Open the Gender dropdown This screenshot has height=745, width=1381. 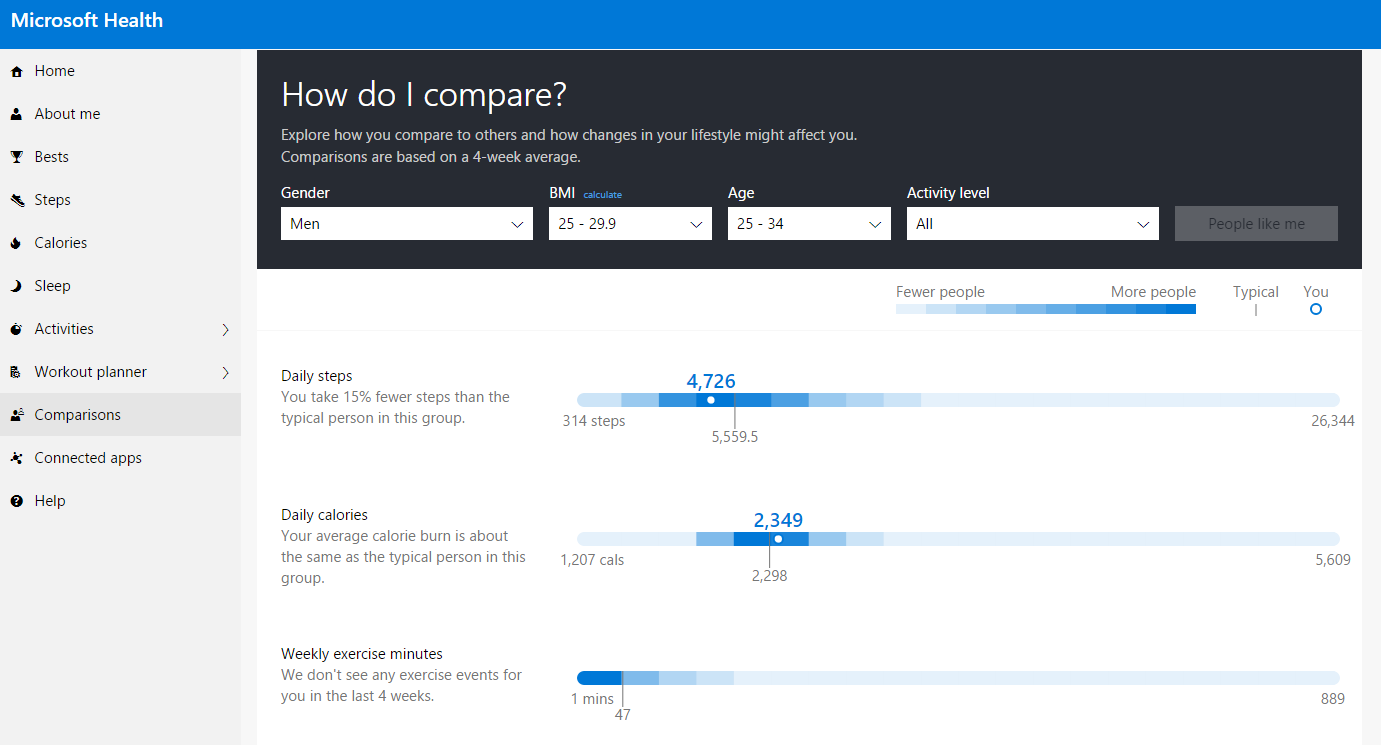pos(406,223)
